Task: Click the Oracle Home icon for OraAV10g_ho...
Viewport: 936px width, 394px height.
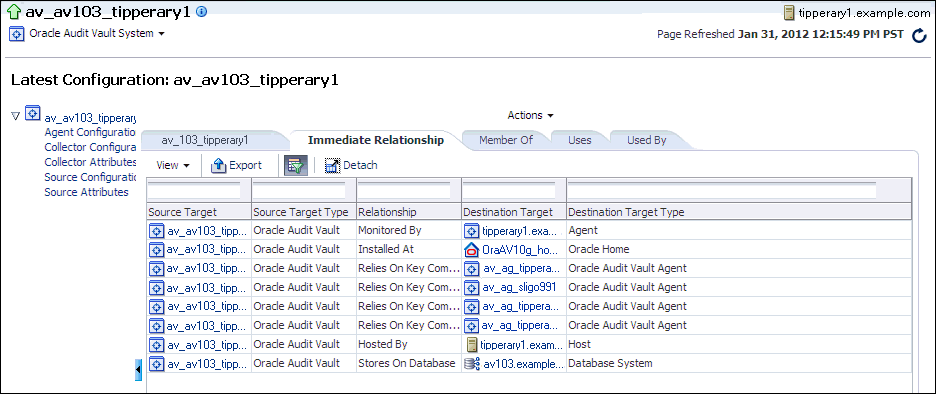Action: (472, 250)
